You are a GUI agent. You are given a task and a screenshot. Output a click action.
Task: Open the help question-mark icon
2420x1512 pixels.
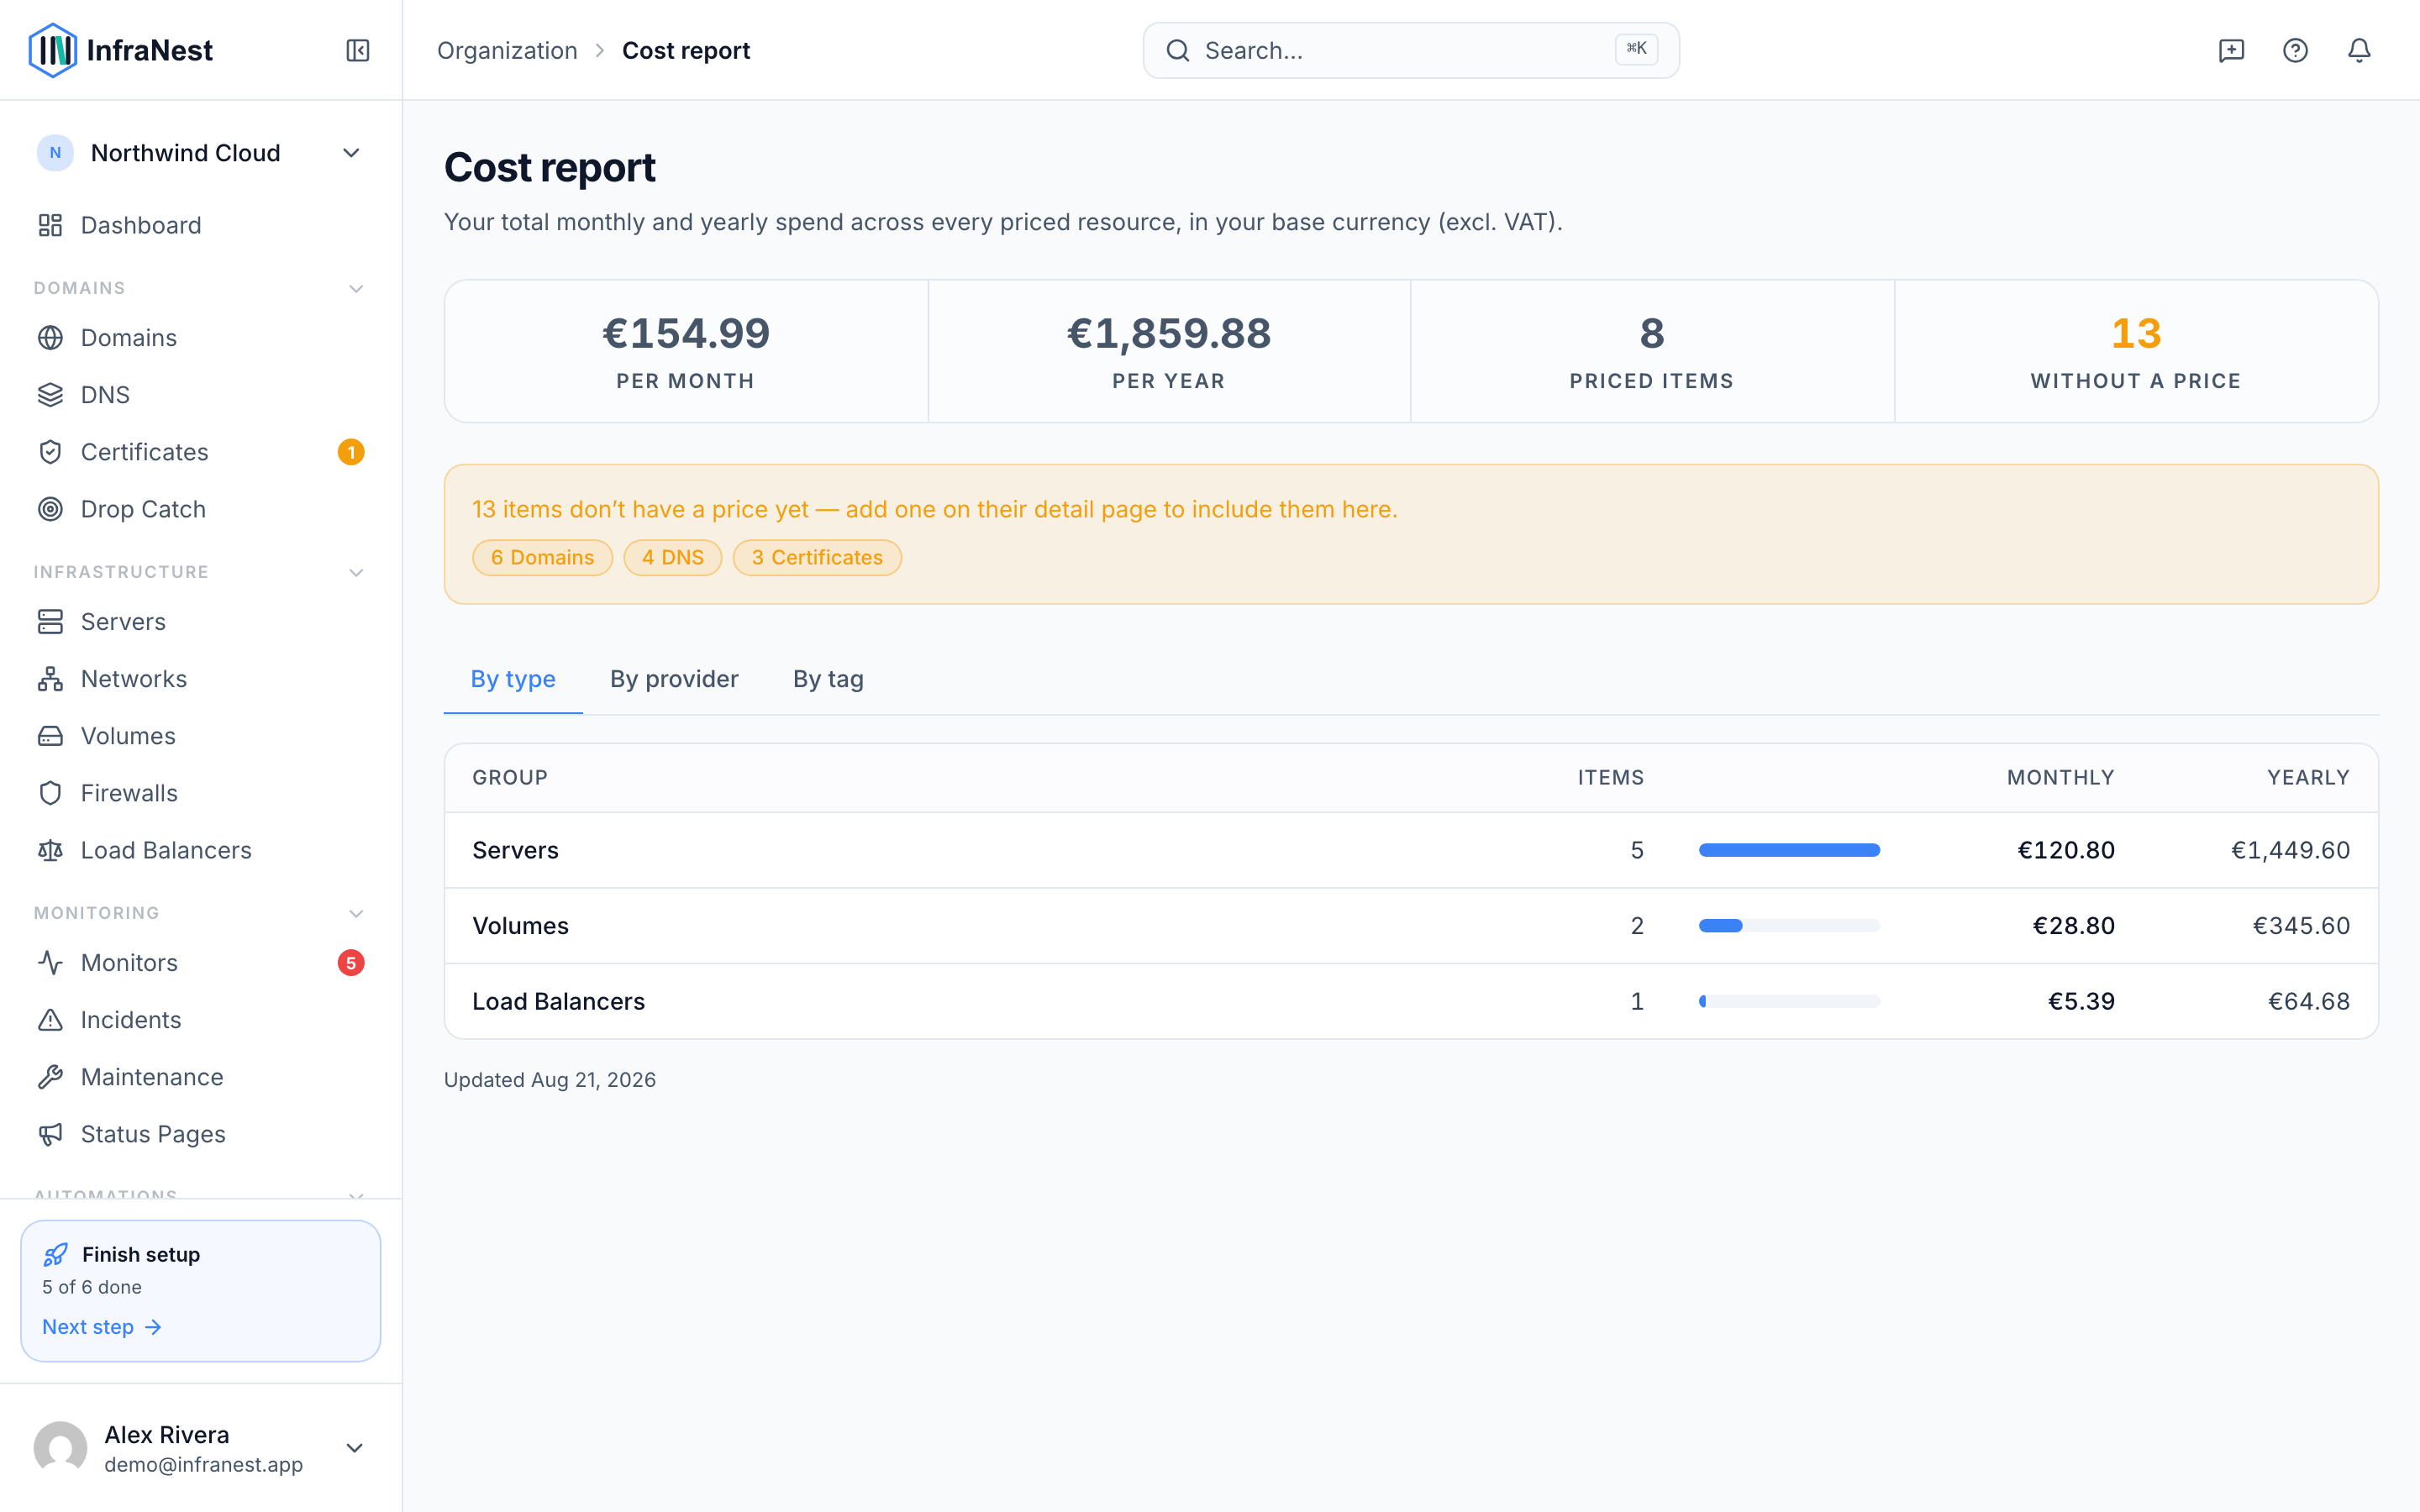(x=2295, y=50)
